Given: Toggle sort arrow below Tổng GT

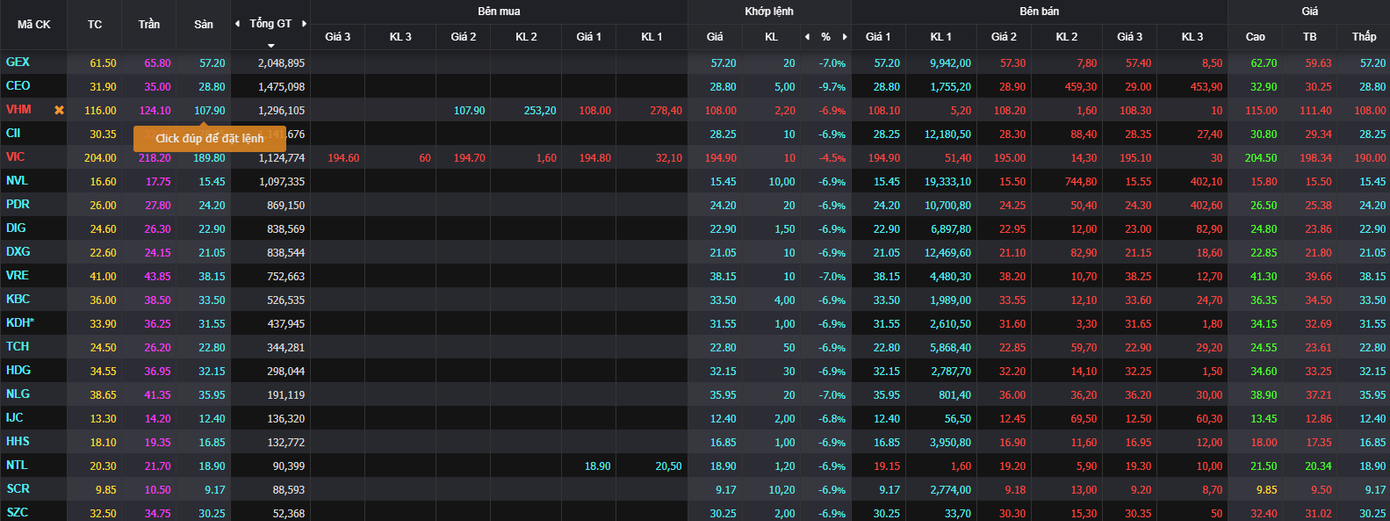Looking at the screenshot, I should click(x=270, y=45).
